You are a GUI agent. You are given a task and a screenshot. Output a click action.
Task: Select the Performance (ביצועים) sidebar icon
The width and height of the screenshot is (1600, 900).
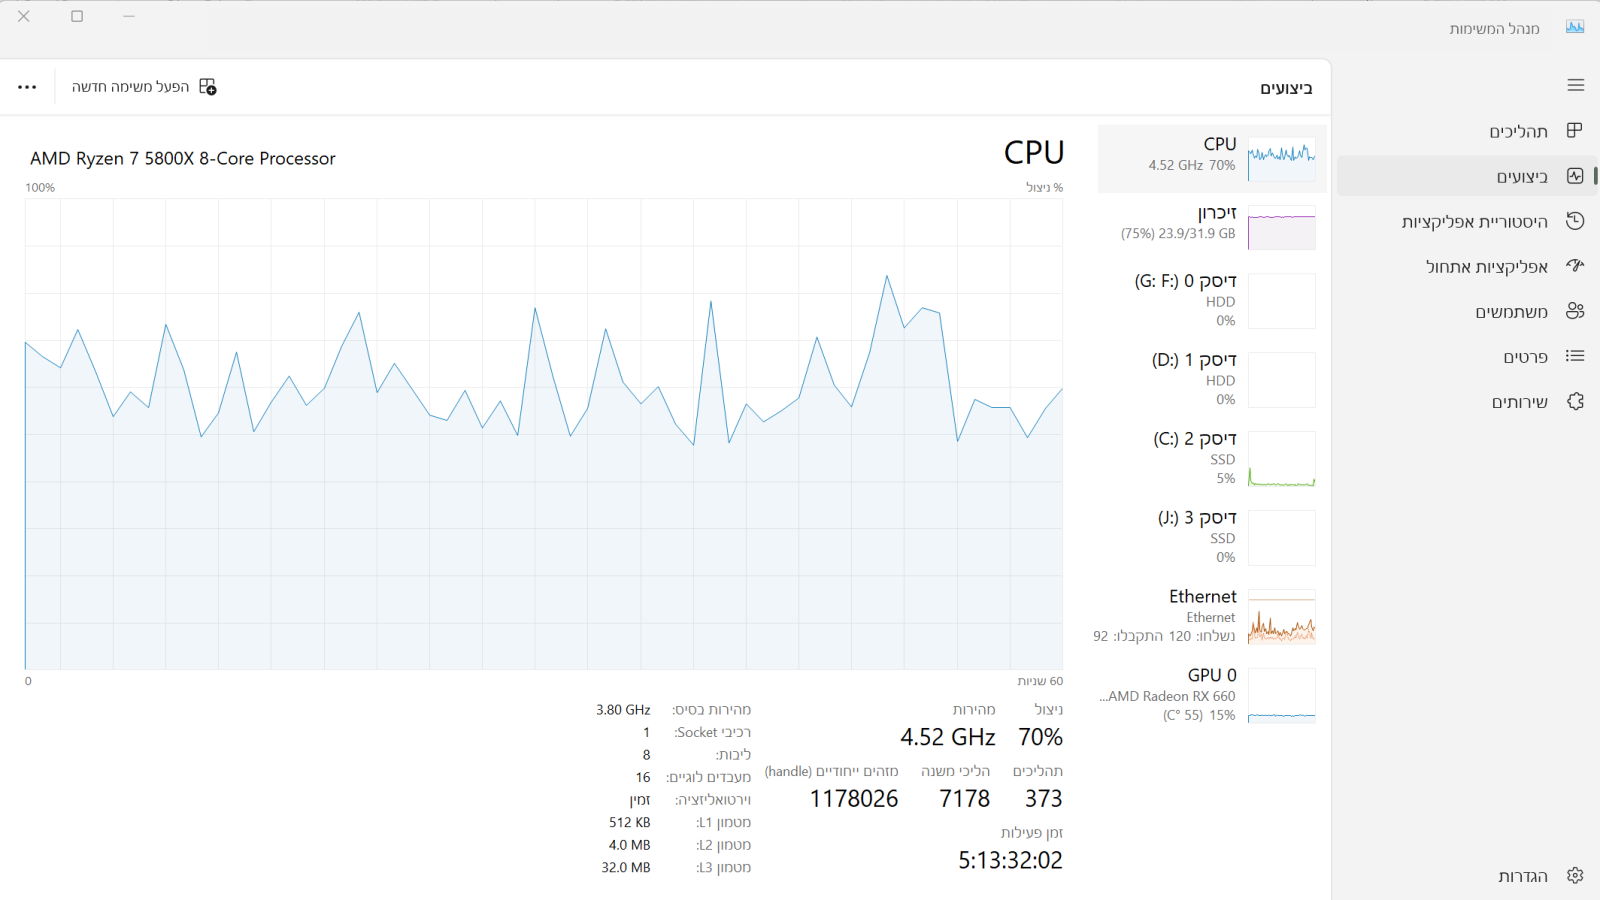click(x=1575, y=176)
